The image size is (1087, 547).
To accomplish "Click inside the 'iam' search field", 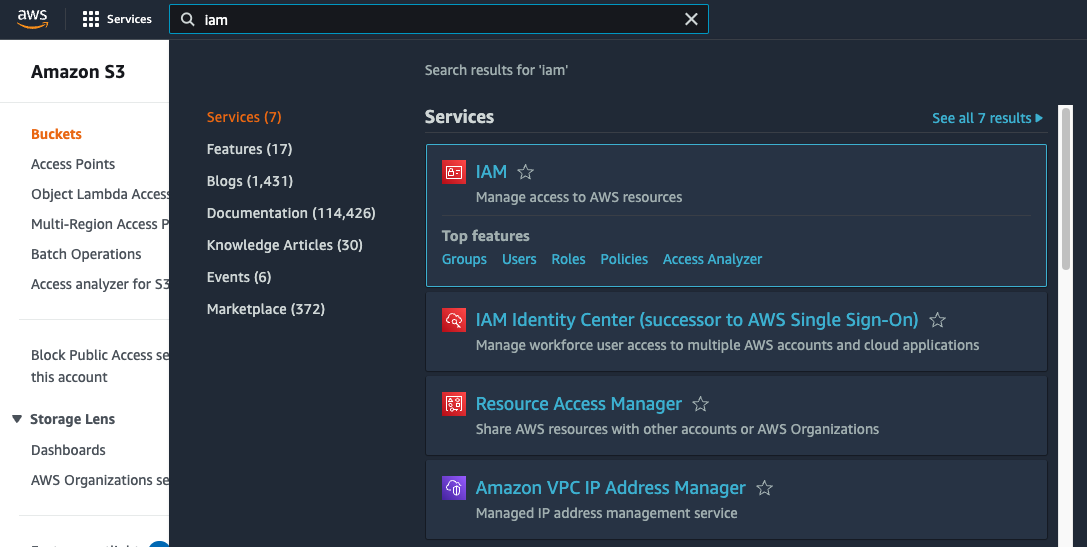I will 439,19.
